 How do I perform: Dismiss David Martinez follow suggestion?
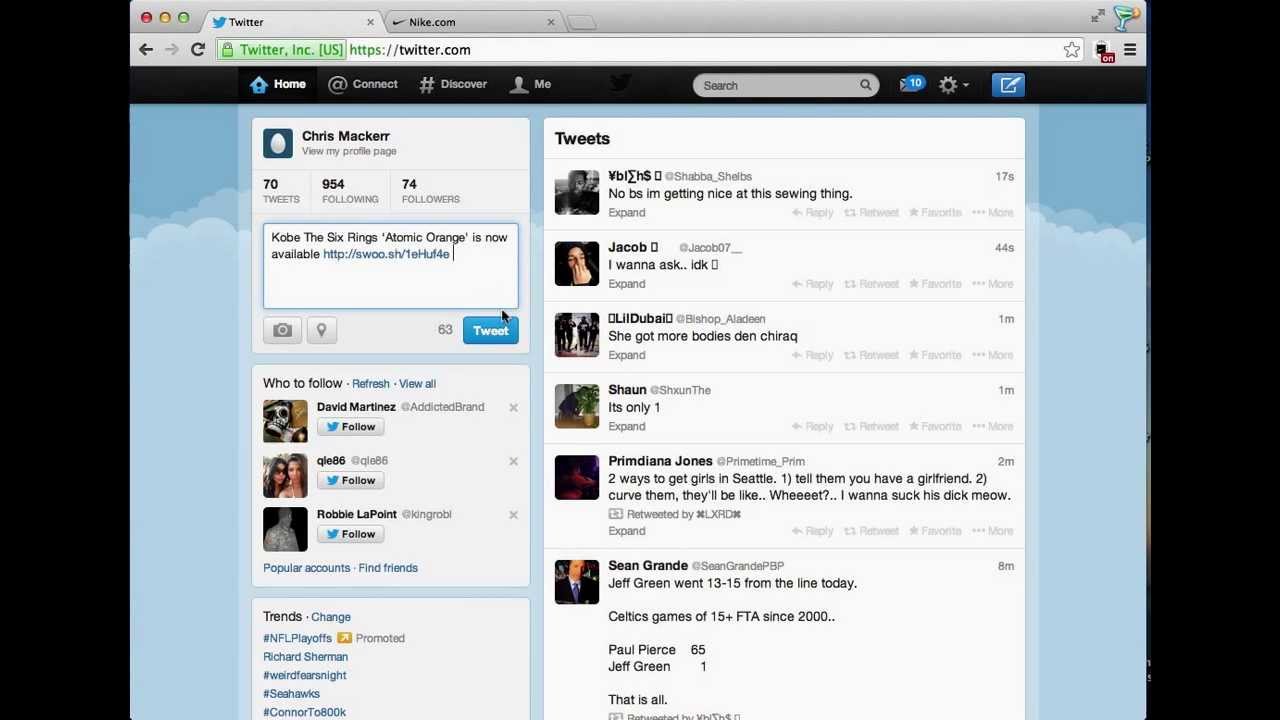pos(513,407)
